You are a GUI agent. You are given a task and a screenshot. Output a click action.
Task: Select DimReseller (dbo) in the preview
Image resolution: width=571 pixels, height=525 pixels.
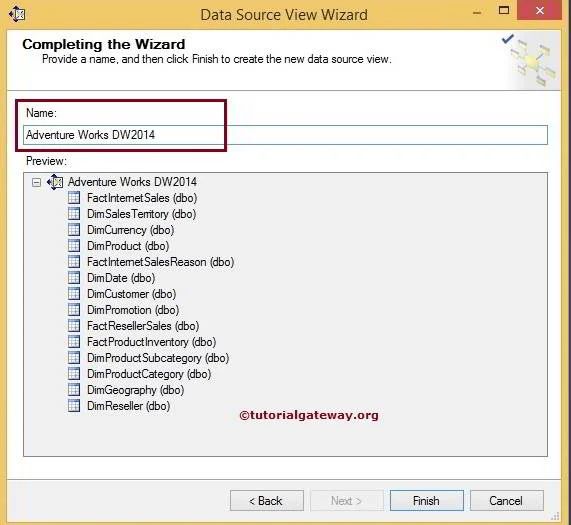129,406
